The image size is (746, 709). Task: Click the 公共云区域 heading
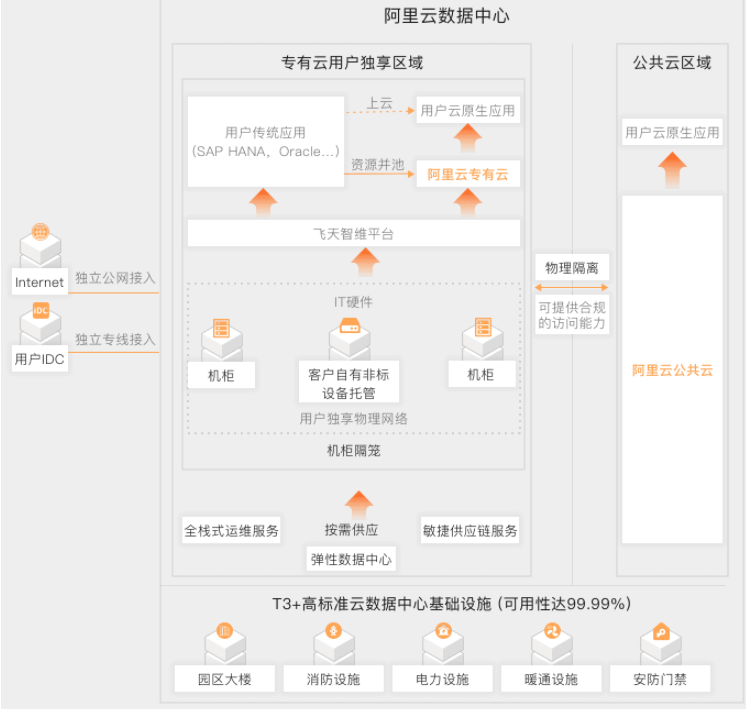pos(672,62)
